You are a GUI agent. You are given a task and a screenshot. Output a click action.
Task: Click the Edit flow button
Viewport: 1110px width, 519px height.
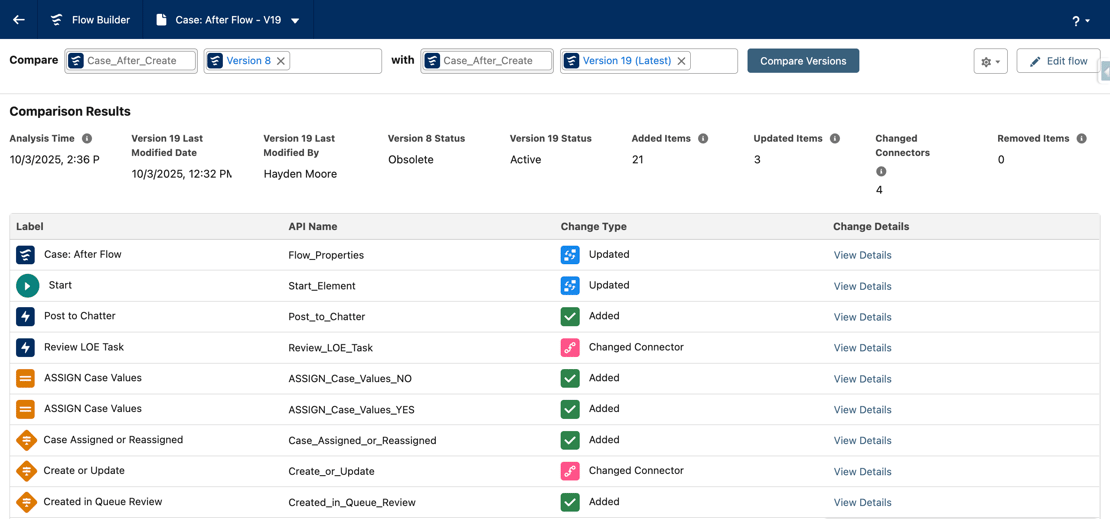coord(1058,61)
